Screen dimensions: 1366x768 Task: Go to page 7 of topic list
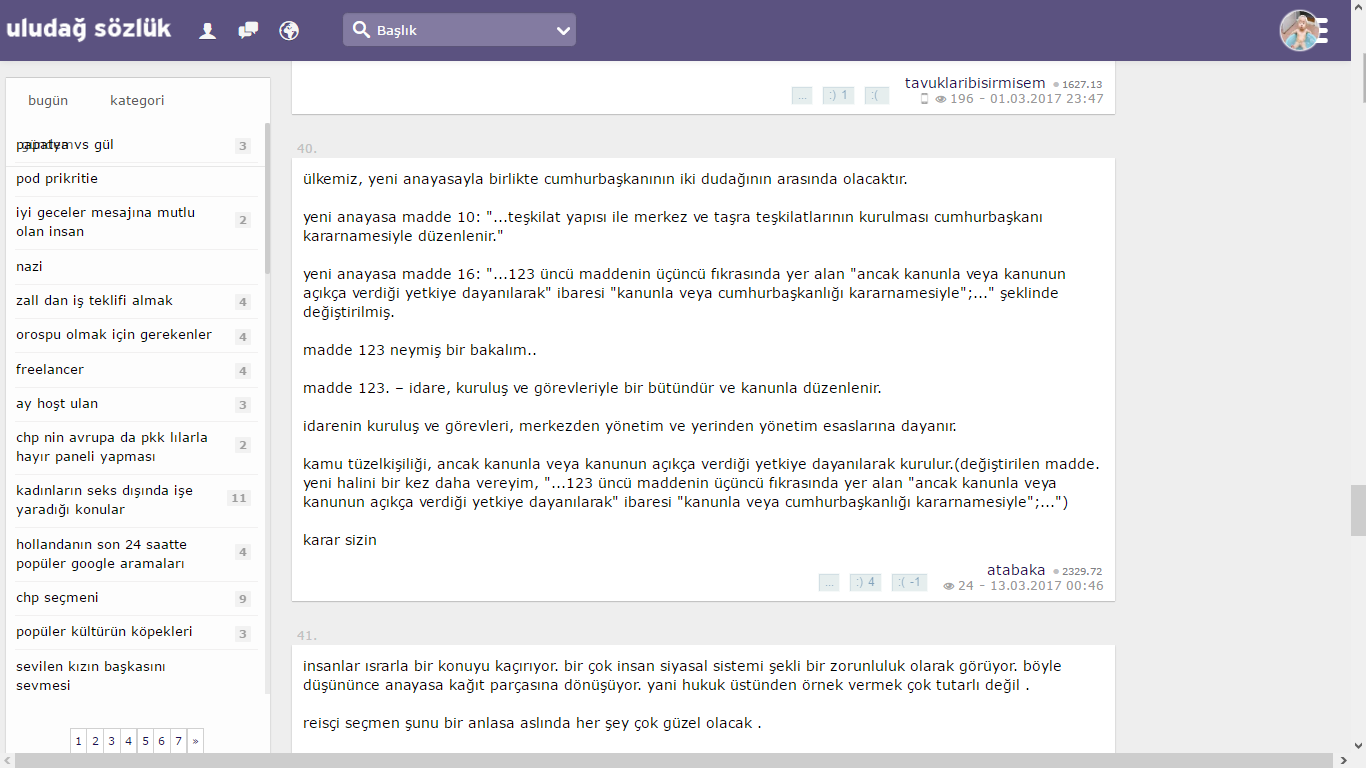(178, 741)
